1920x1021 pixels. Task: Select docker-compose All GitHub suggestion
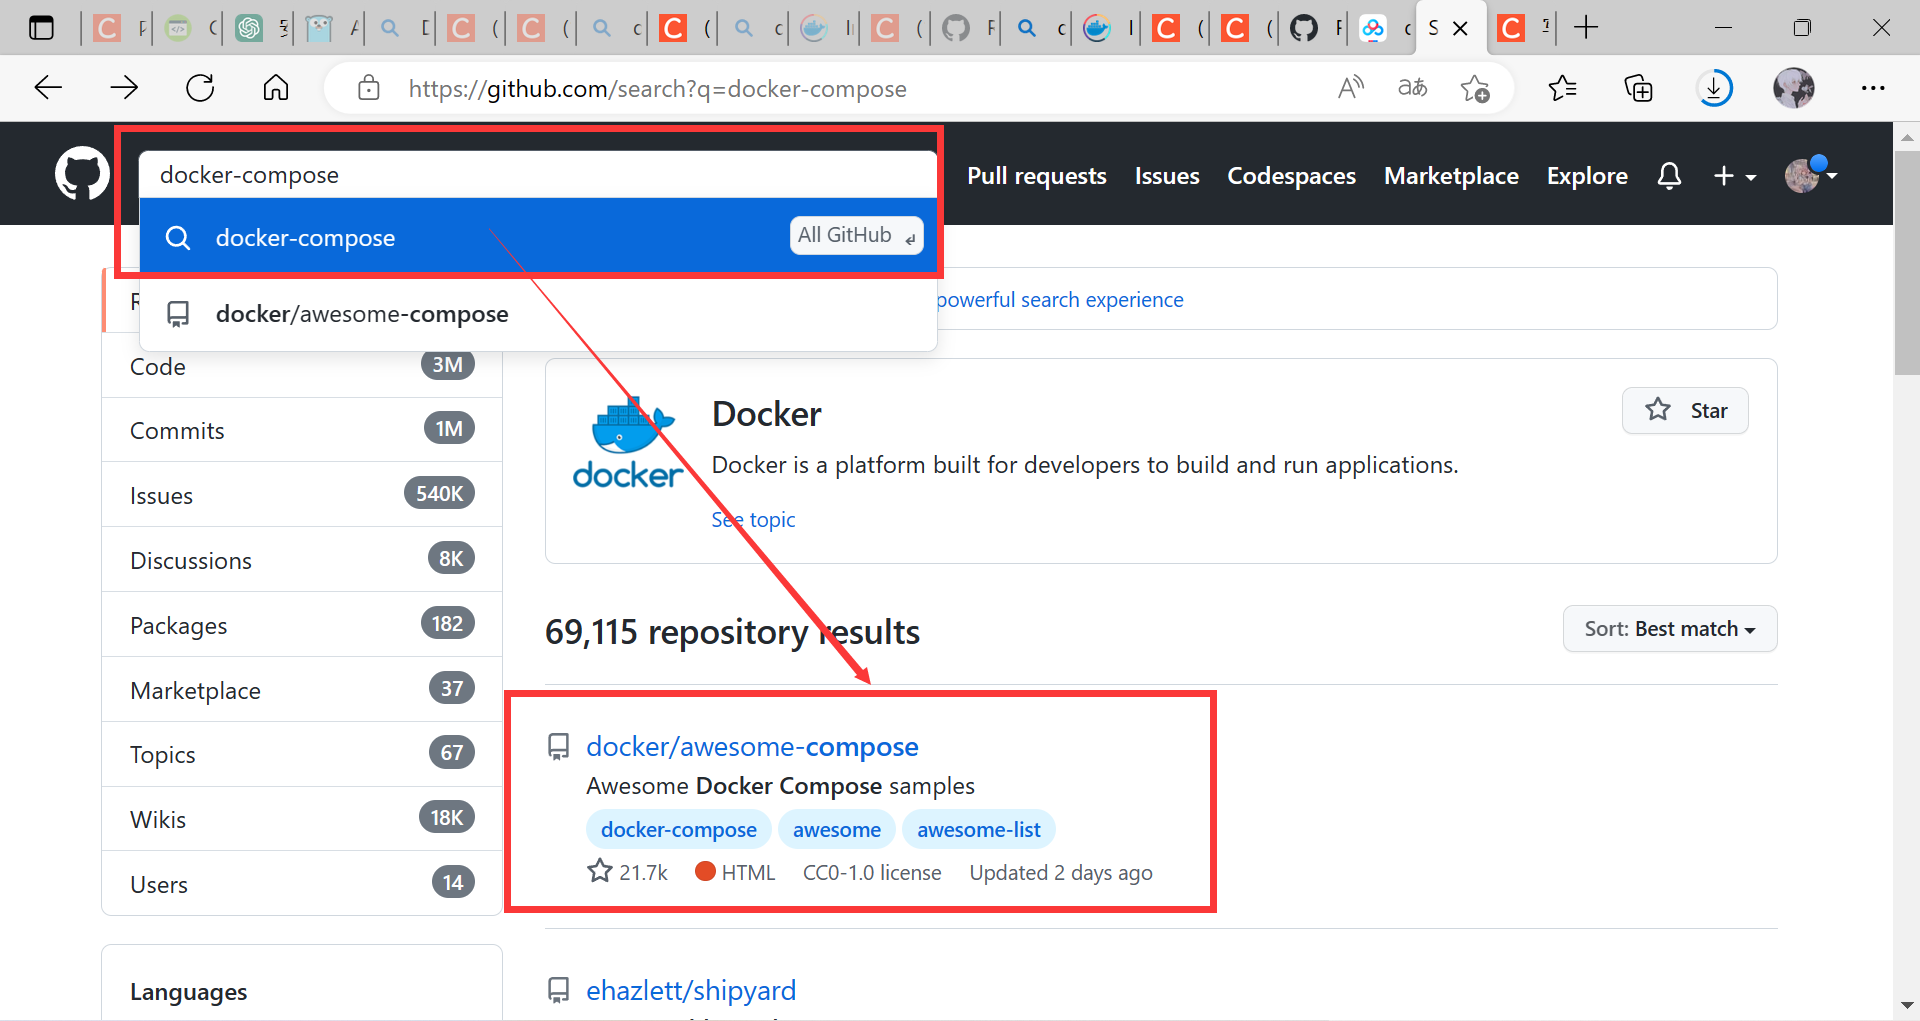538,237
